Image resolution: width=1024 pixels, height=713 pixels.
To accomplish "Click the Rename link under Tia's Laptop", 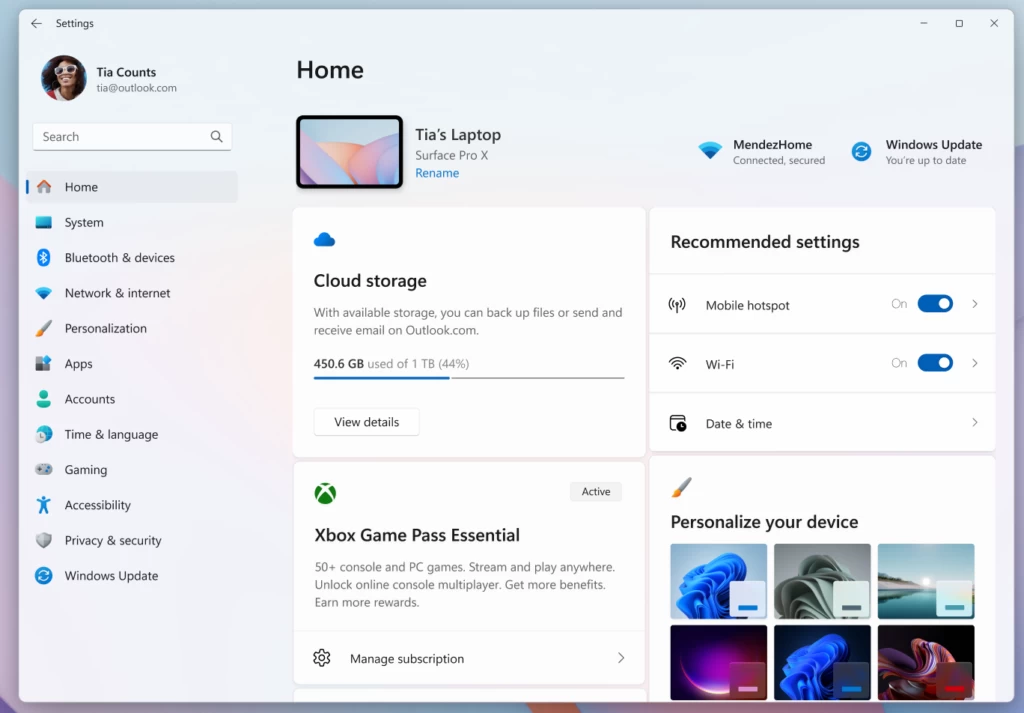I will pos(437,172).
